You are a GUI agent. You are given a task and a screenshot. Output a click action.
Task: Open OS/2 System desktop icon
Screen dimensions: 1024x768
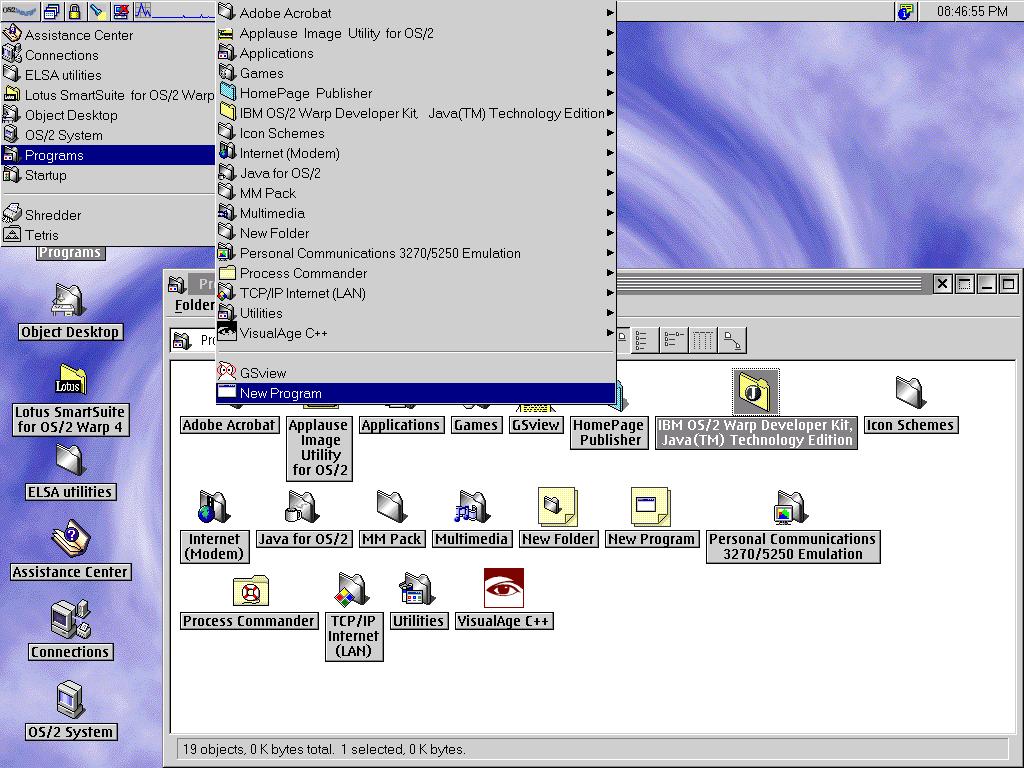click(70, 699)
